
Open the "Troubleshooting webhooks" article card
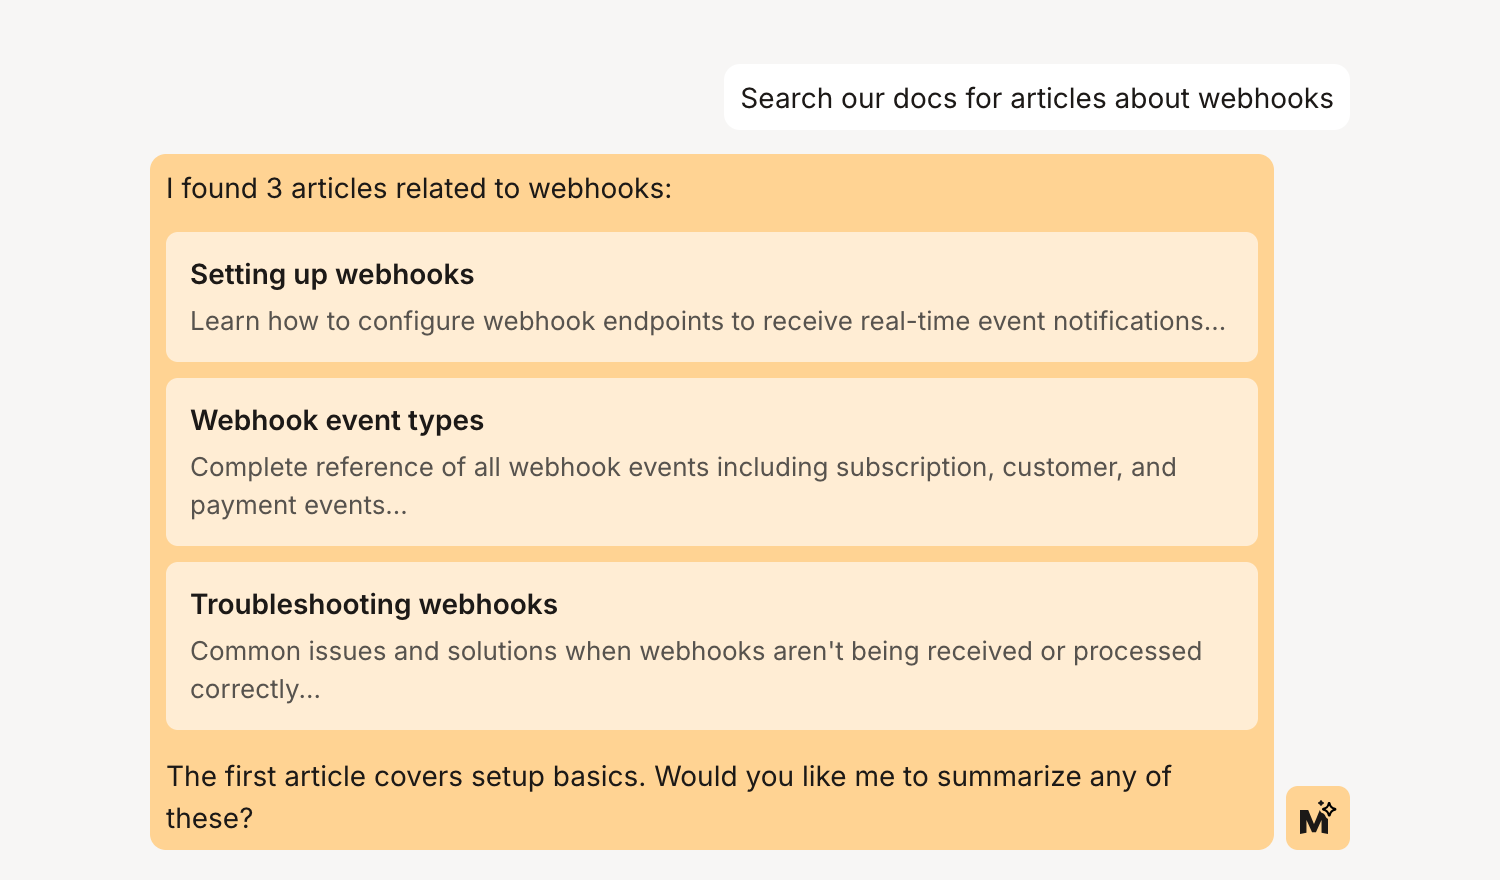(x=712, y=646)
